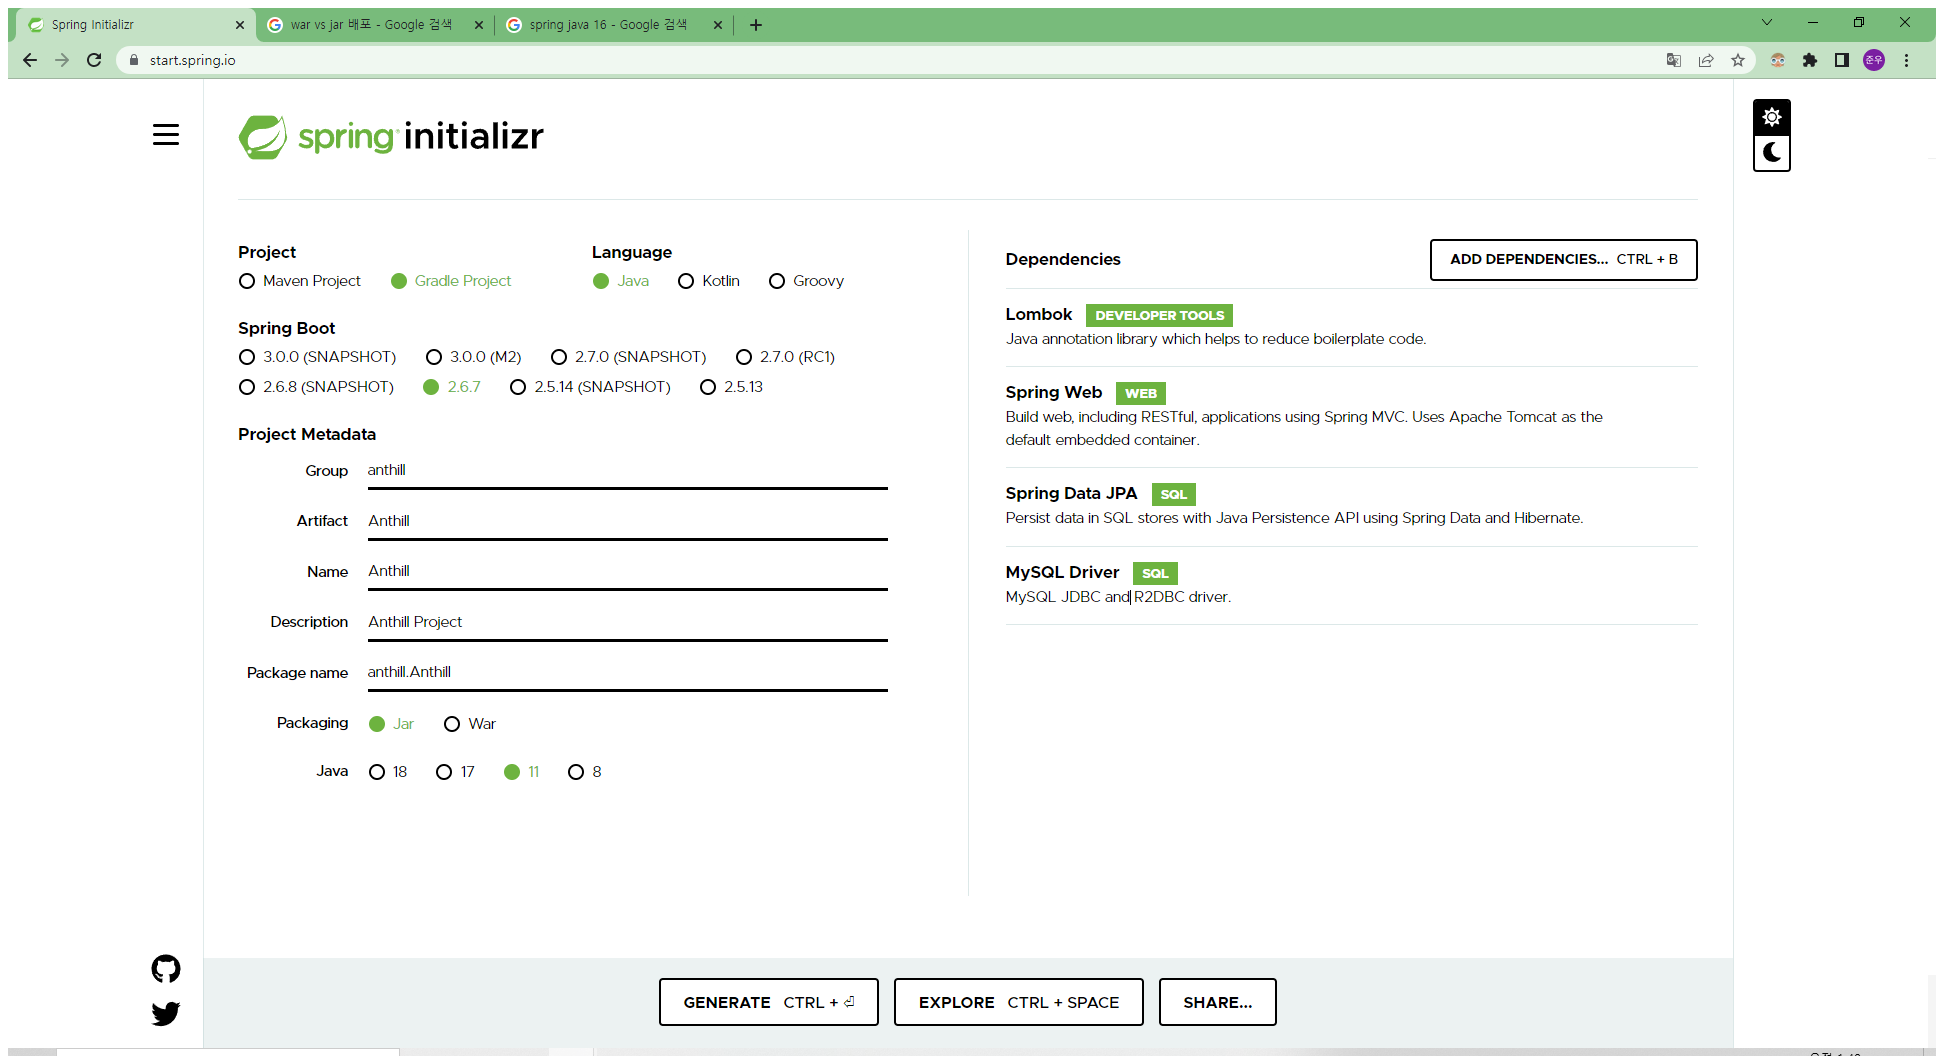Go forward in browser history

62,60
